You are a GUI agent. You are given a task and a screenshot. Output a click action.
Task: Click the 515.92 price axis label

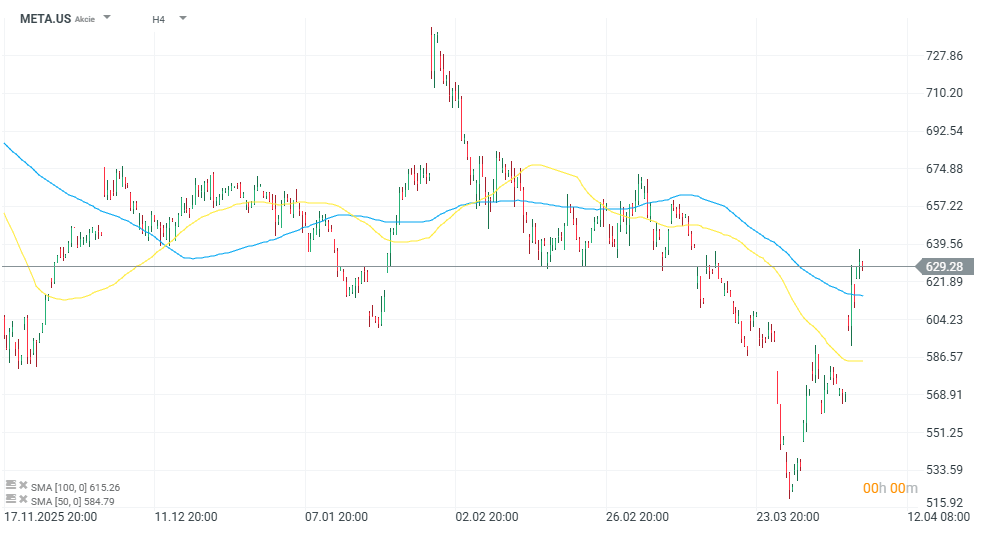click(x=944, y=502)
